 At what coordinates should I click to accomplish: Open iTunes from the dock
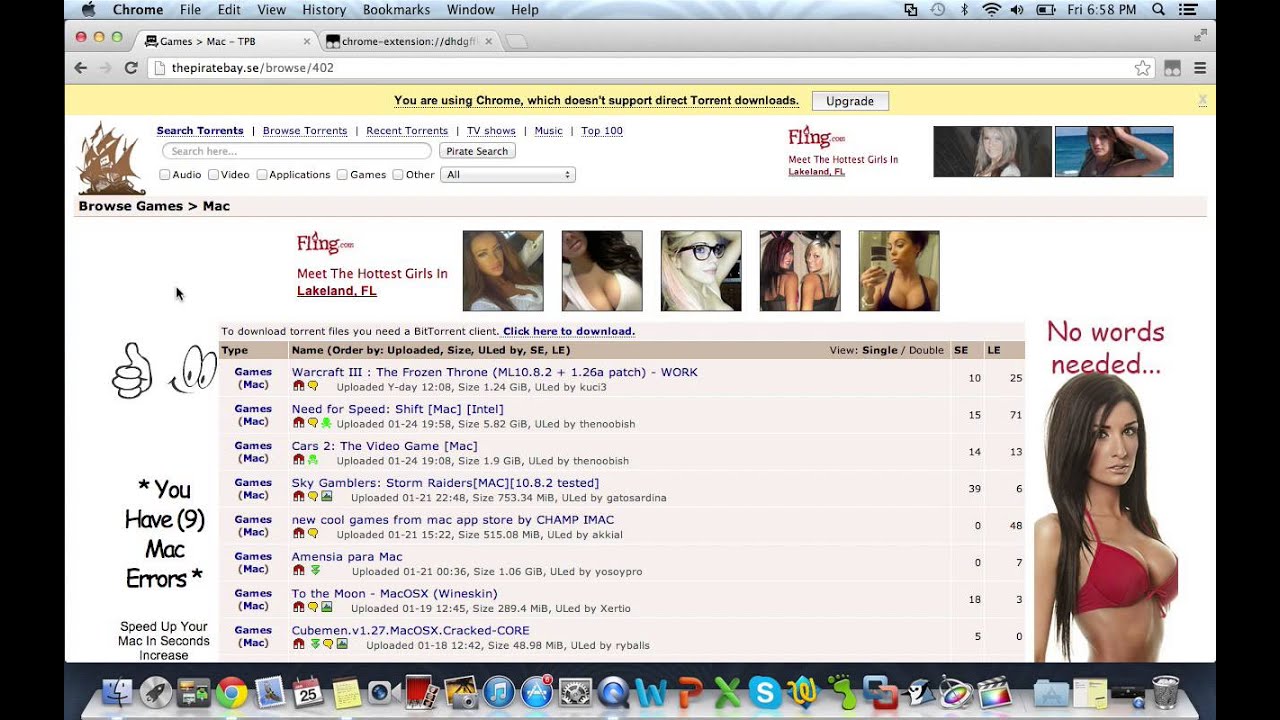(x=498, y=692)
